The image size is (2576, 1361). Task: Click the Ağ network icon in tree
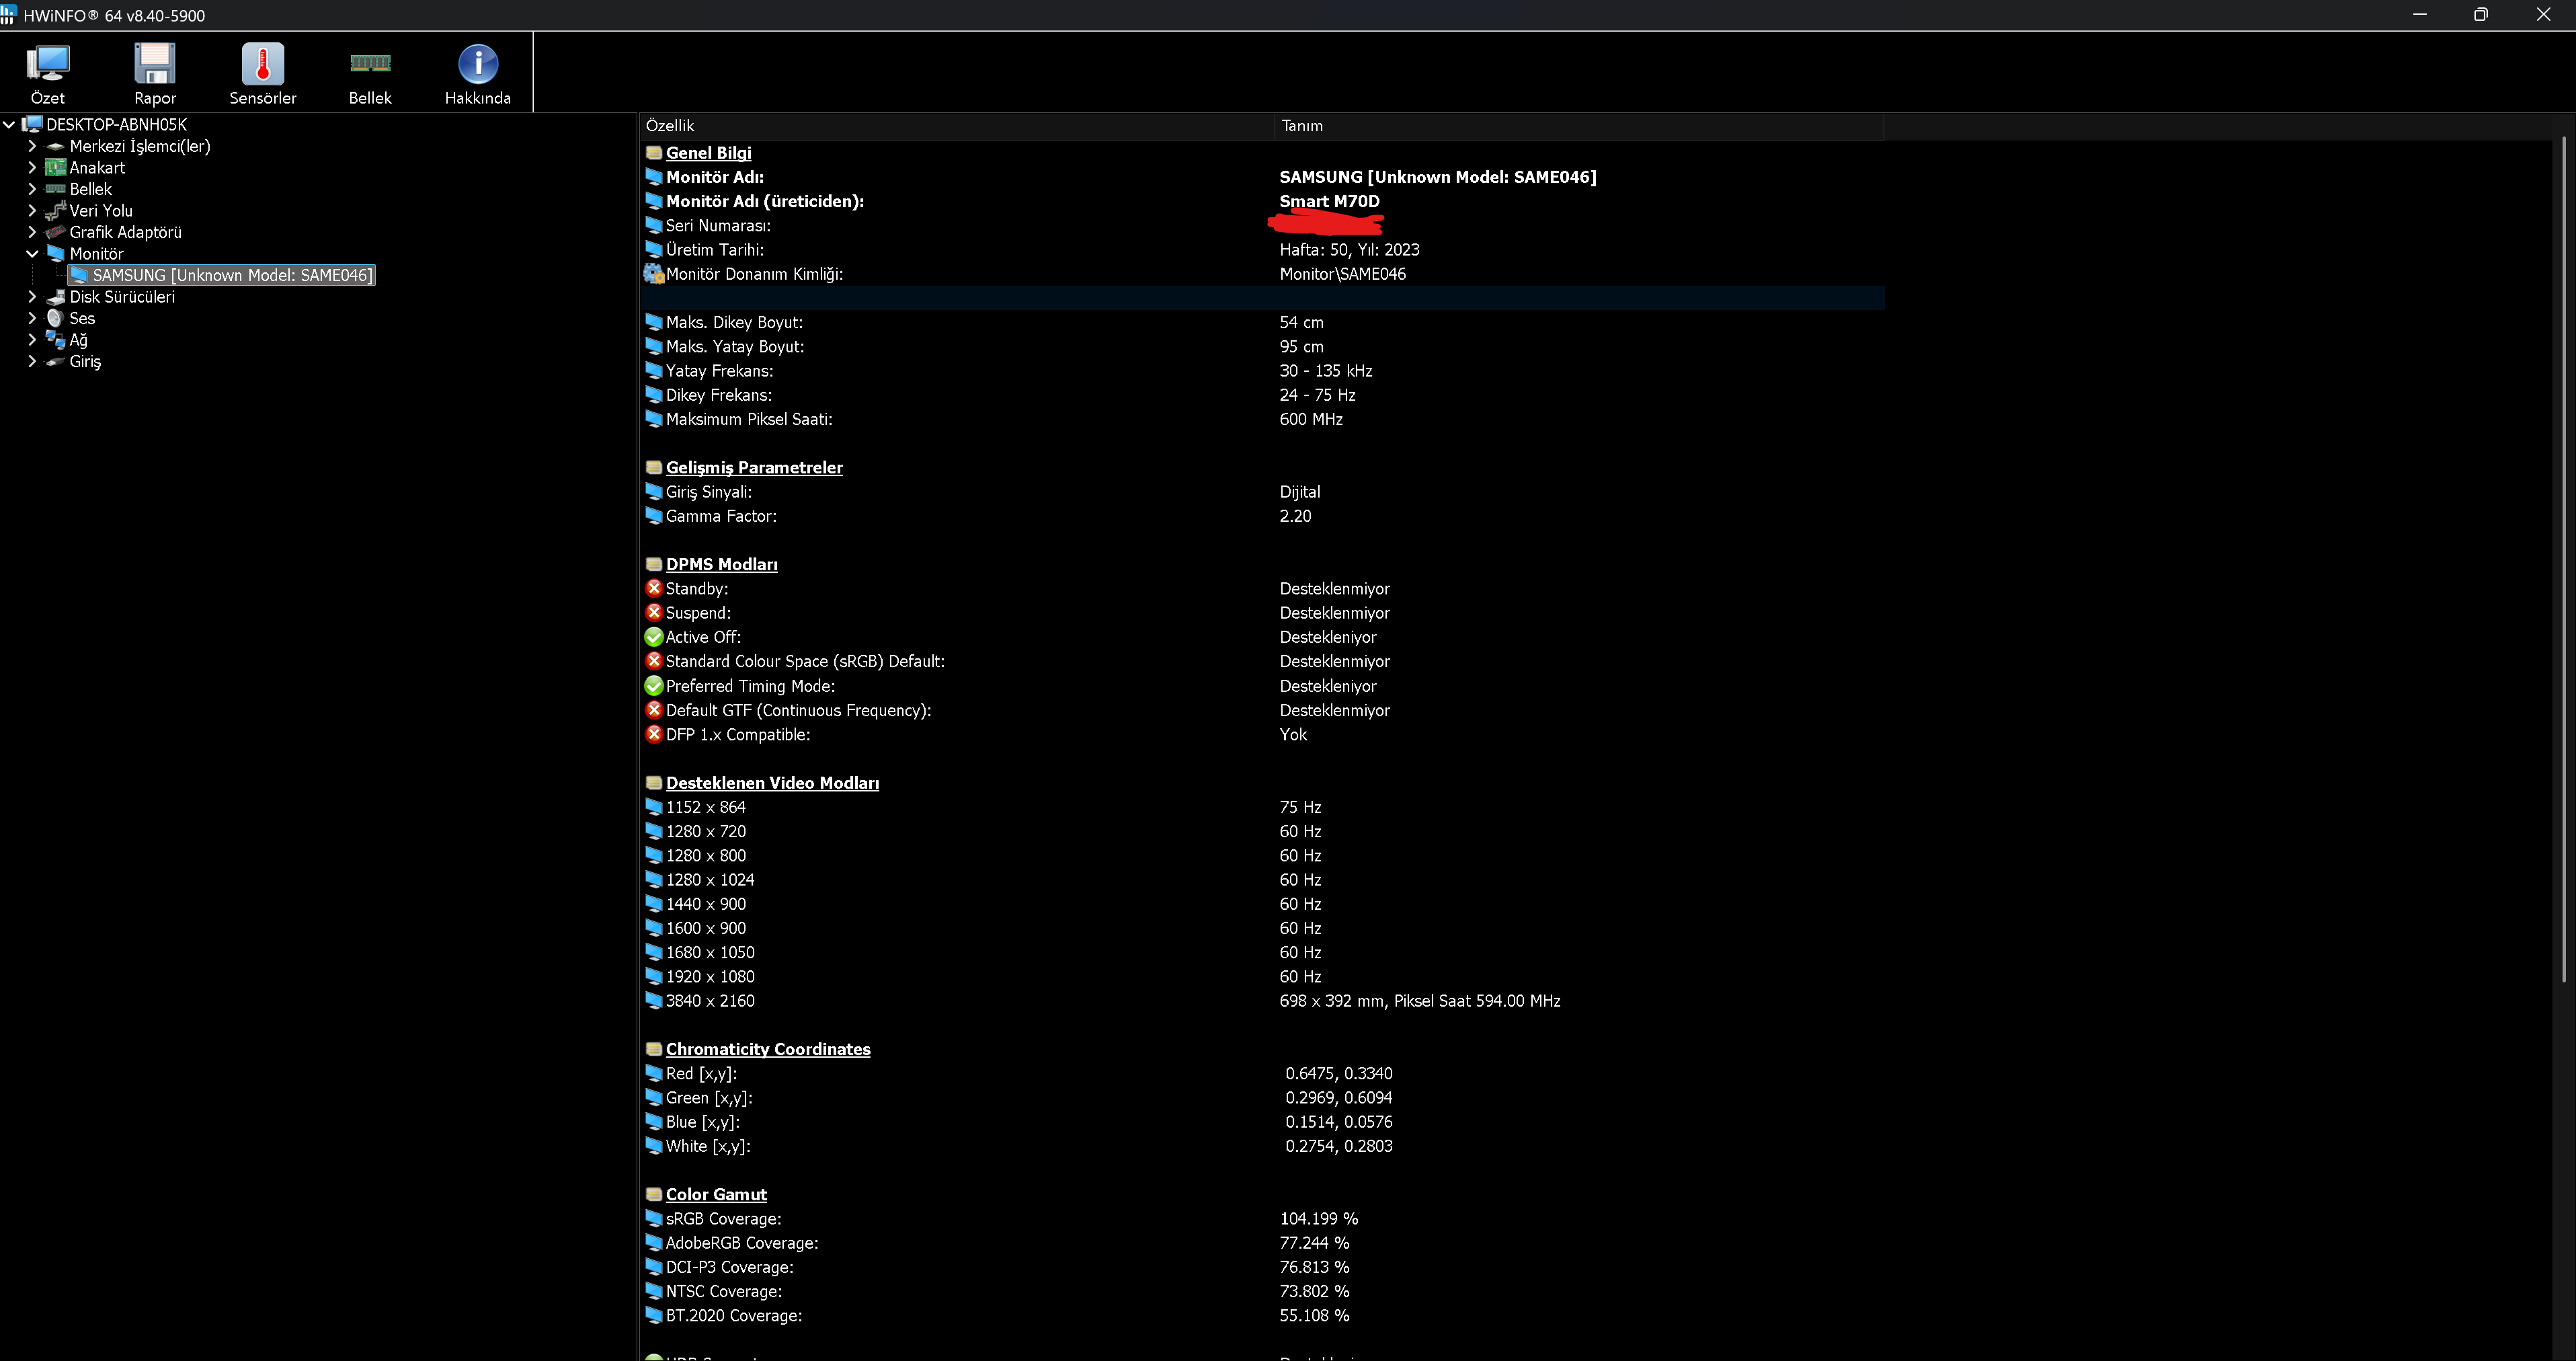pos(55,340)
